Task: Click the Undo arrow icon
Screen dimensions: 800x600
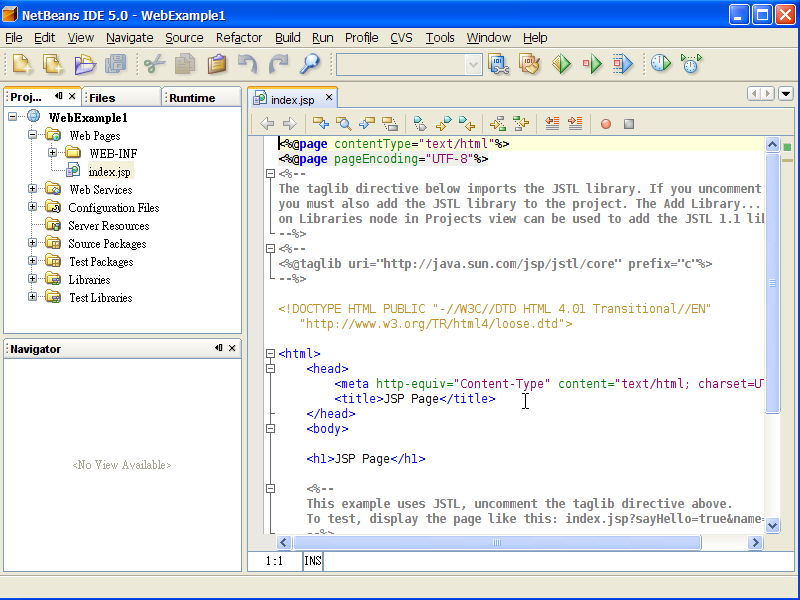Action: click(247, 64)
